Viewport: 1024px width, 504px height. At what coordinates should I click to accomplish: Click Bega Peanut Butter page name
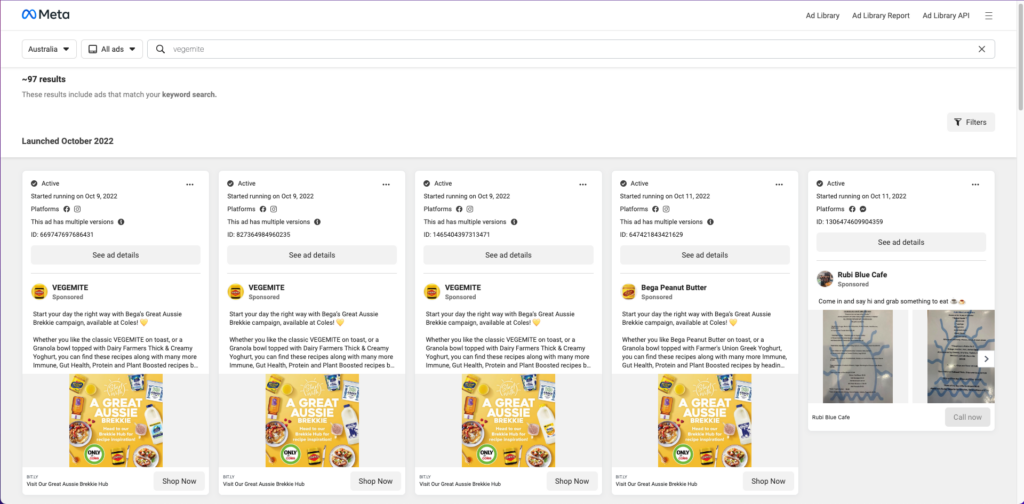point(674,287)
